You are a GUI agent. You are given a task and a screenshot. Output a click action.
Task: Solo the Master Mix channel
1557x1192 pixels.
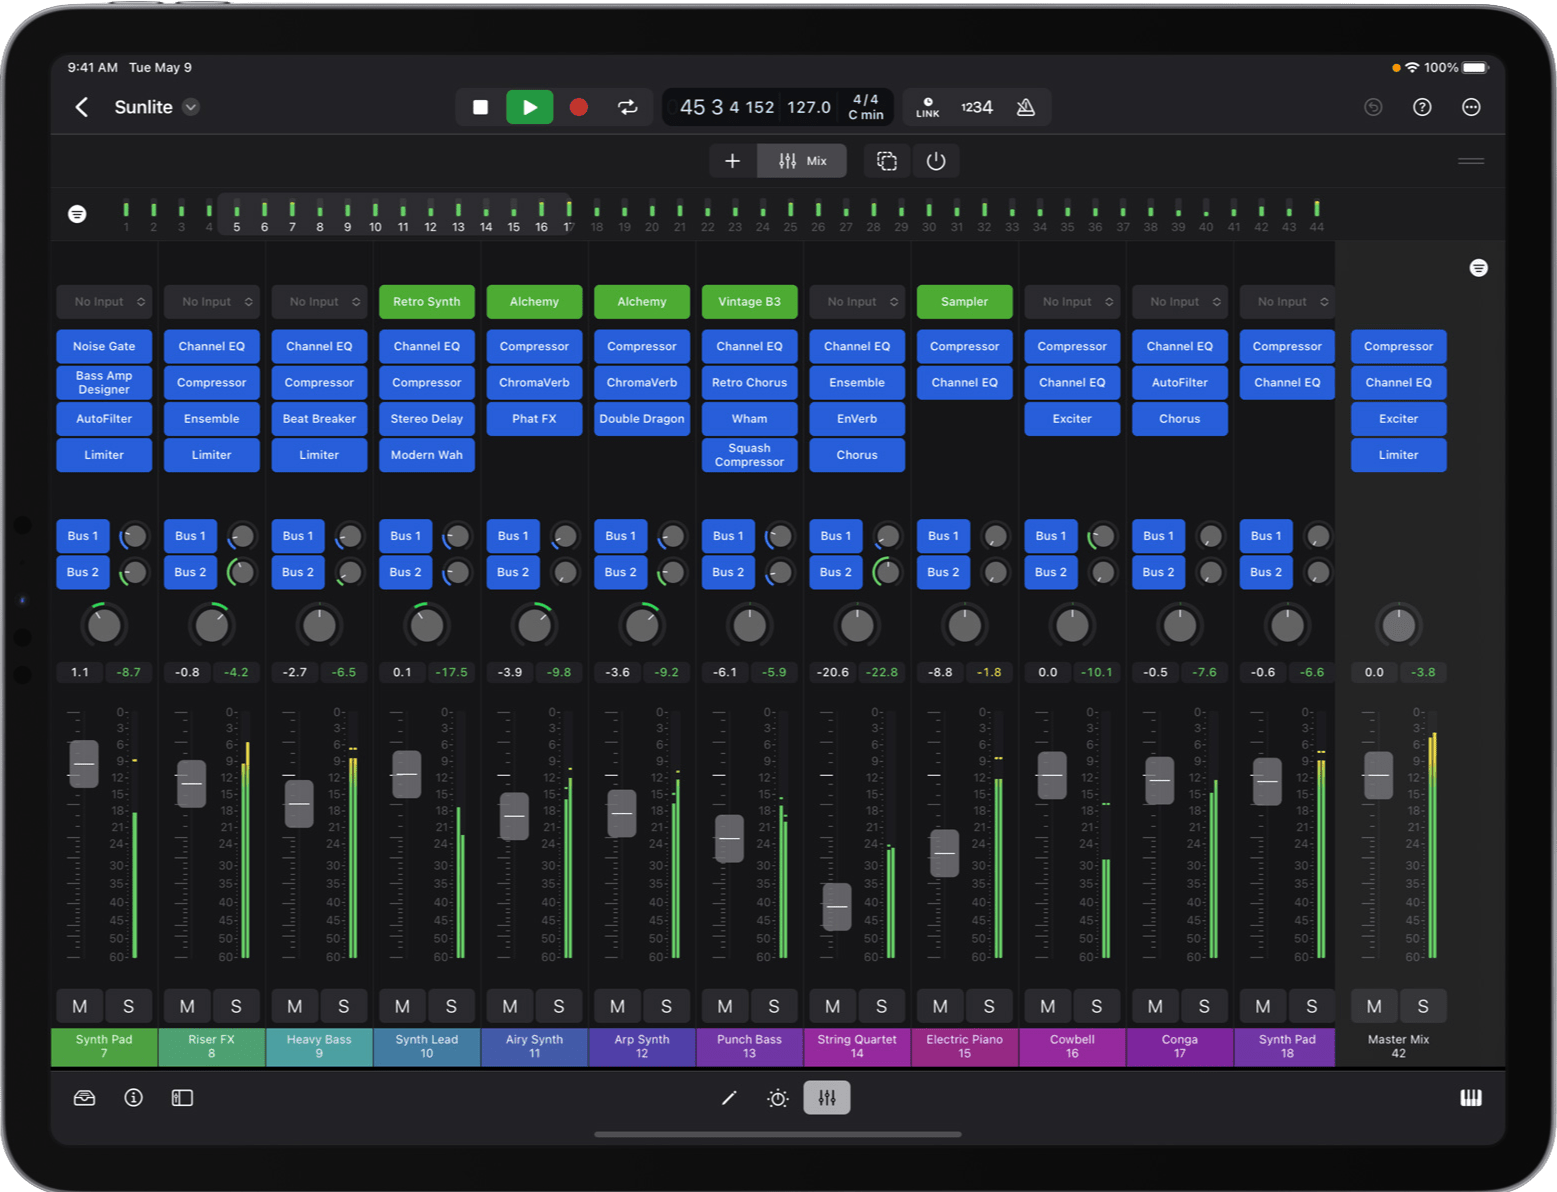[x=1423, y=1007]
